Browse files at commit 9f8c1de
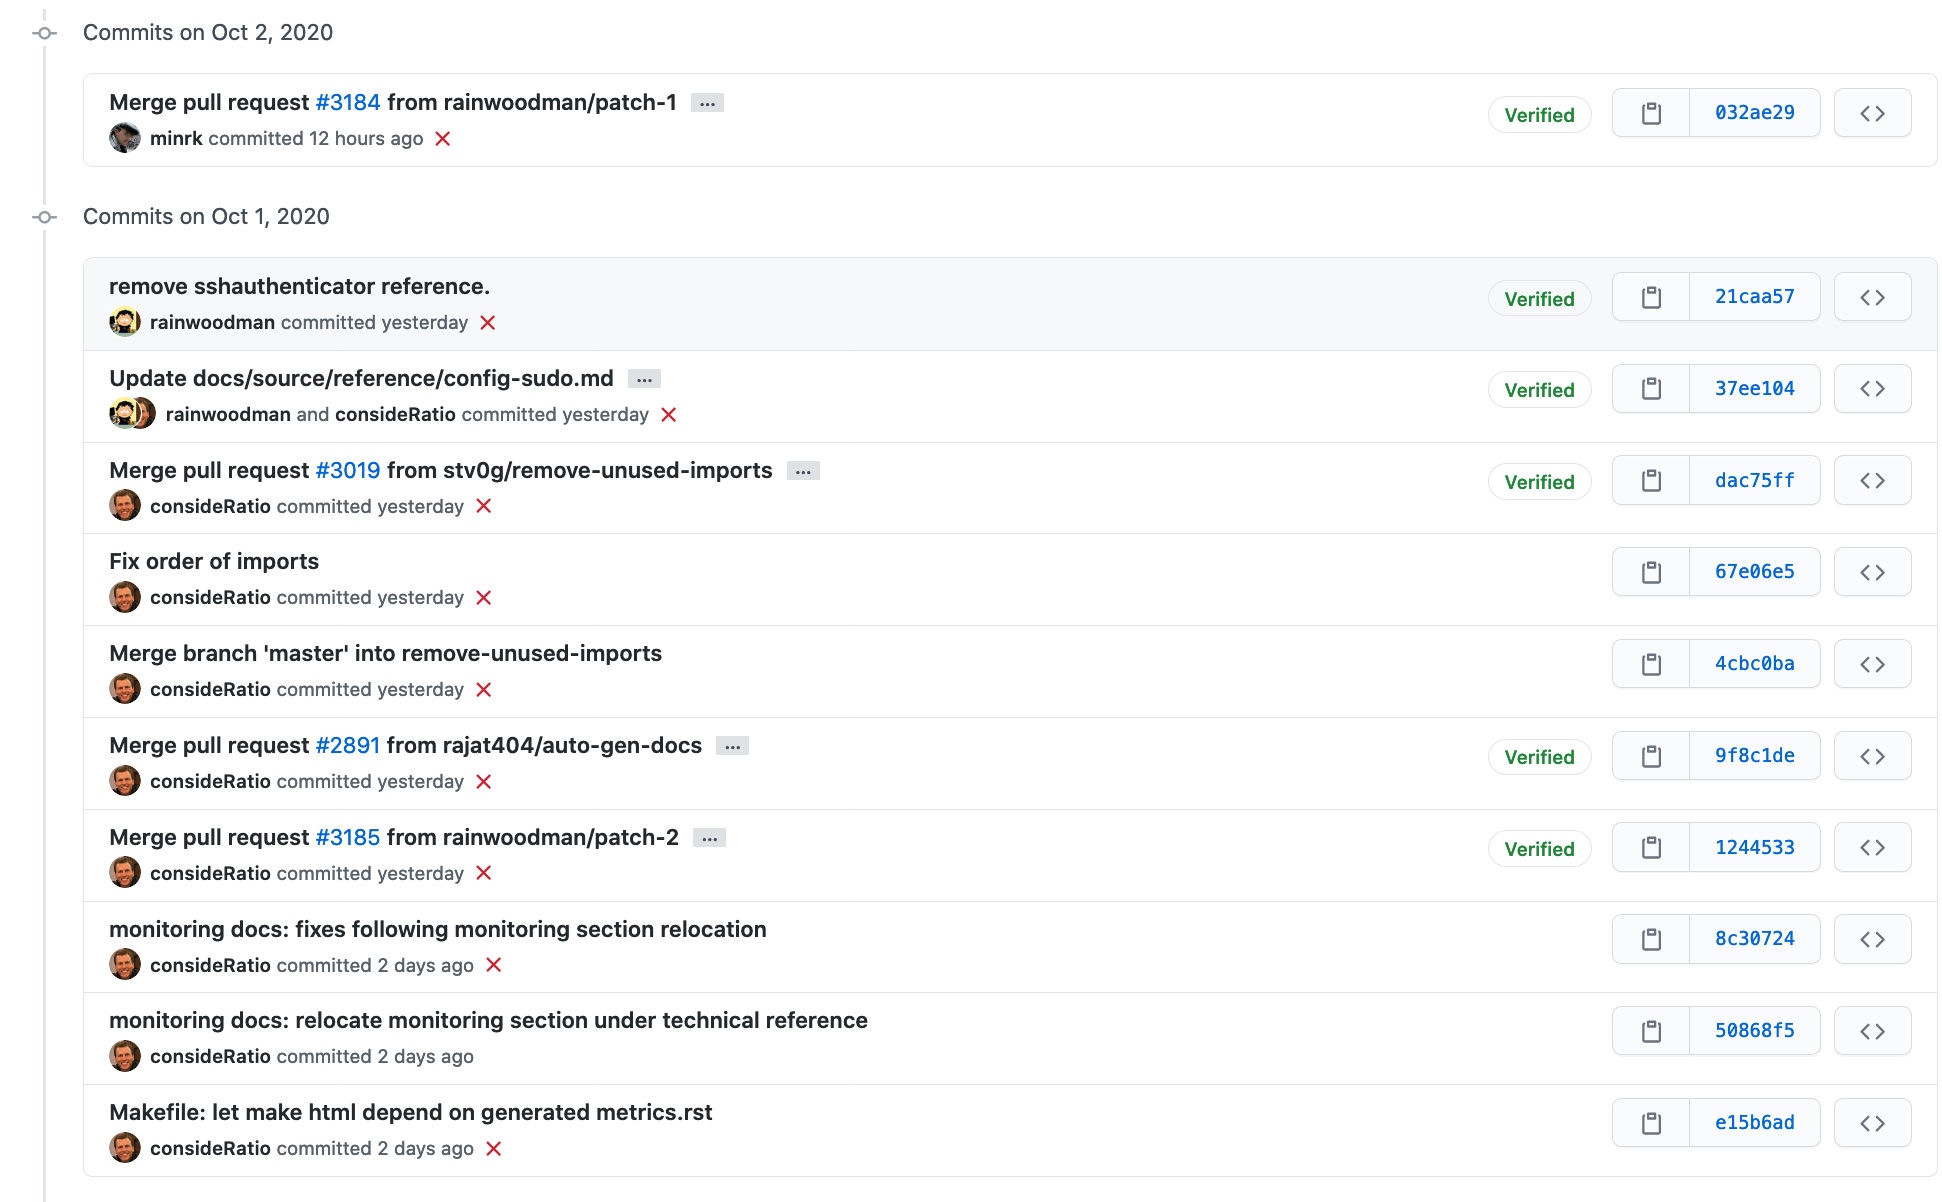The height and width of the screenshot is (1202, 1942). click(x=1872, y=755)
